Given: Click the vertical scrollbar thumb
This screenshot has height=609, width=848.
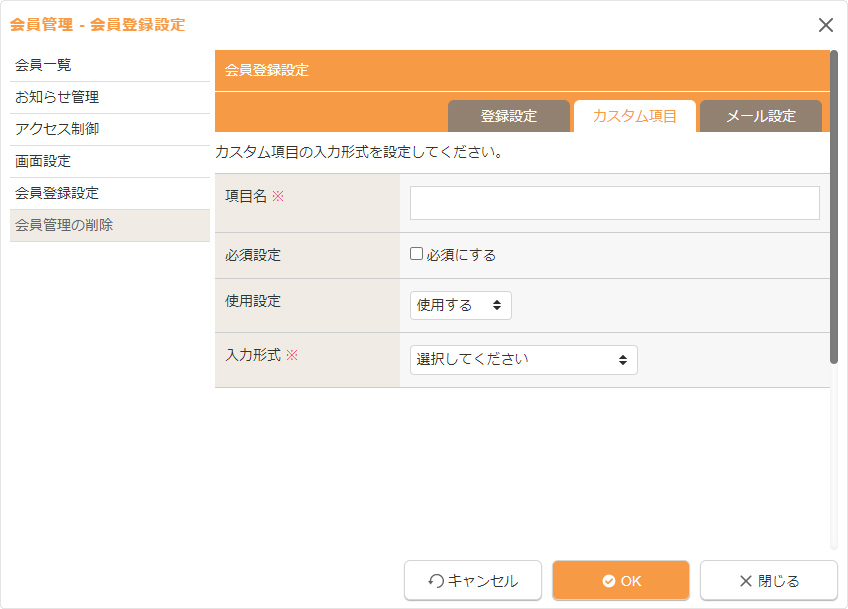Looking at the screenshot, I should (834, 205).
